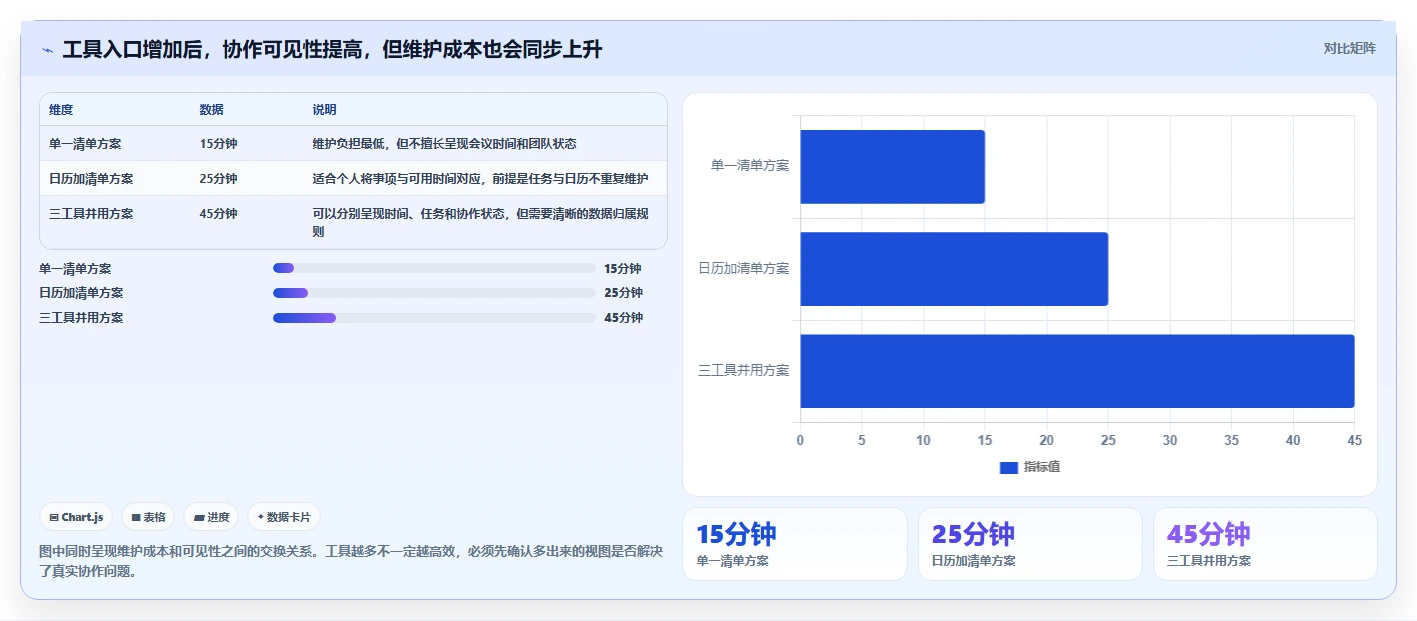This screenshot has width=1417, height=621.
Task: Click the chart y-axis label 单一清单方案
Action: tap(750, 166)
